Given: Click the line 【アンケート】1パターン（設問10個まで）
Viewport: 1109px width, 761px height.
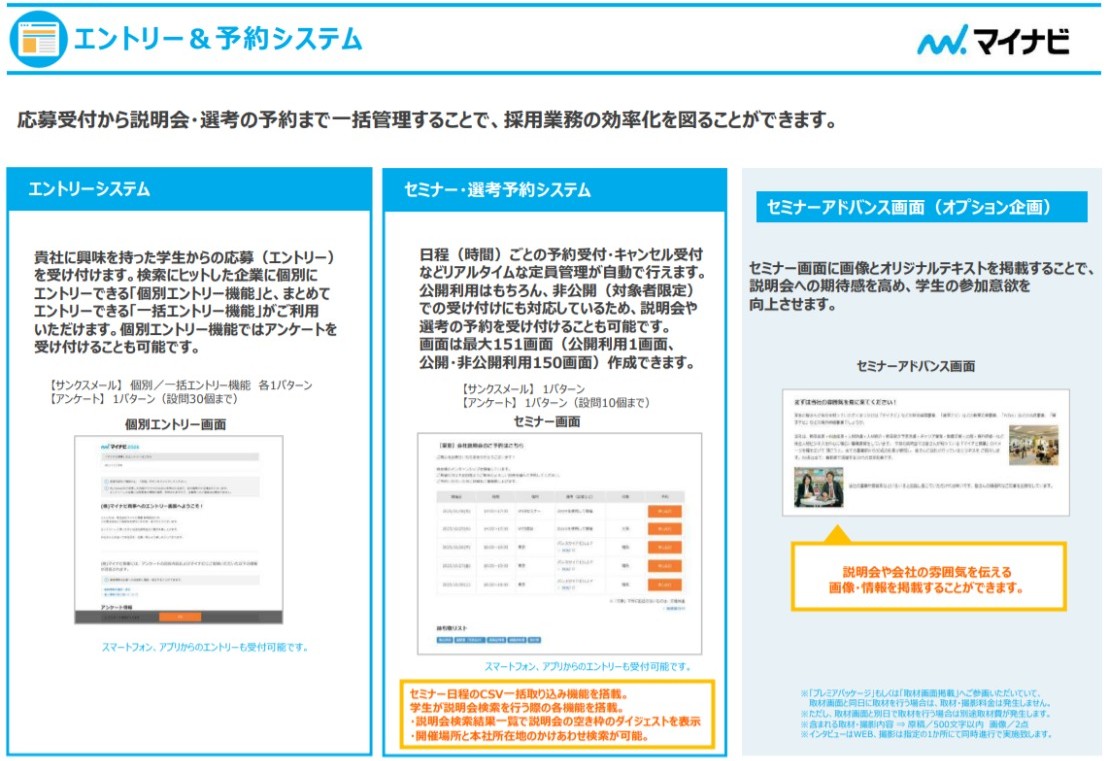Looking at the screenshot, I should coord(554,403).
